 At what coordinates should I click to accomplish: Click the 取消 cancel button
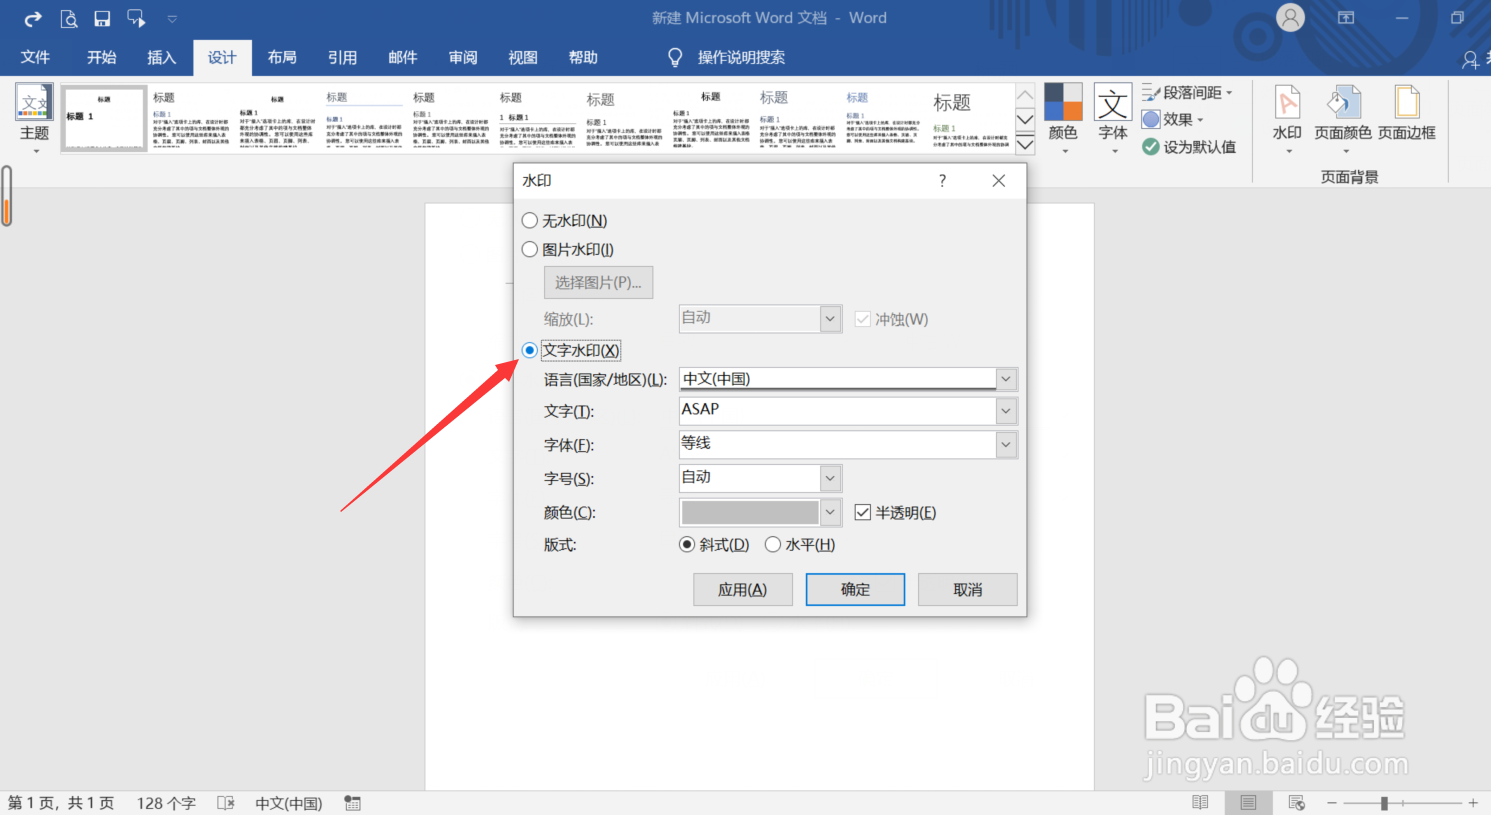point(967,590)
